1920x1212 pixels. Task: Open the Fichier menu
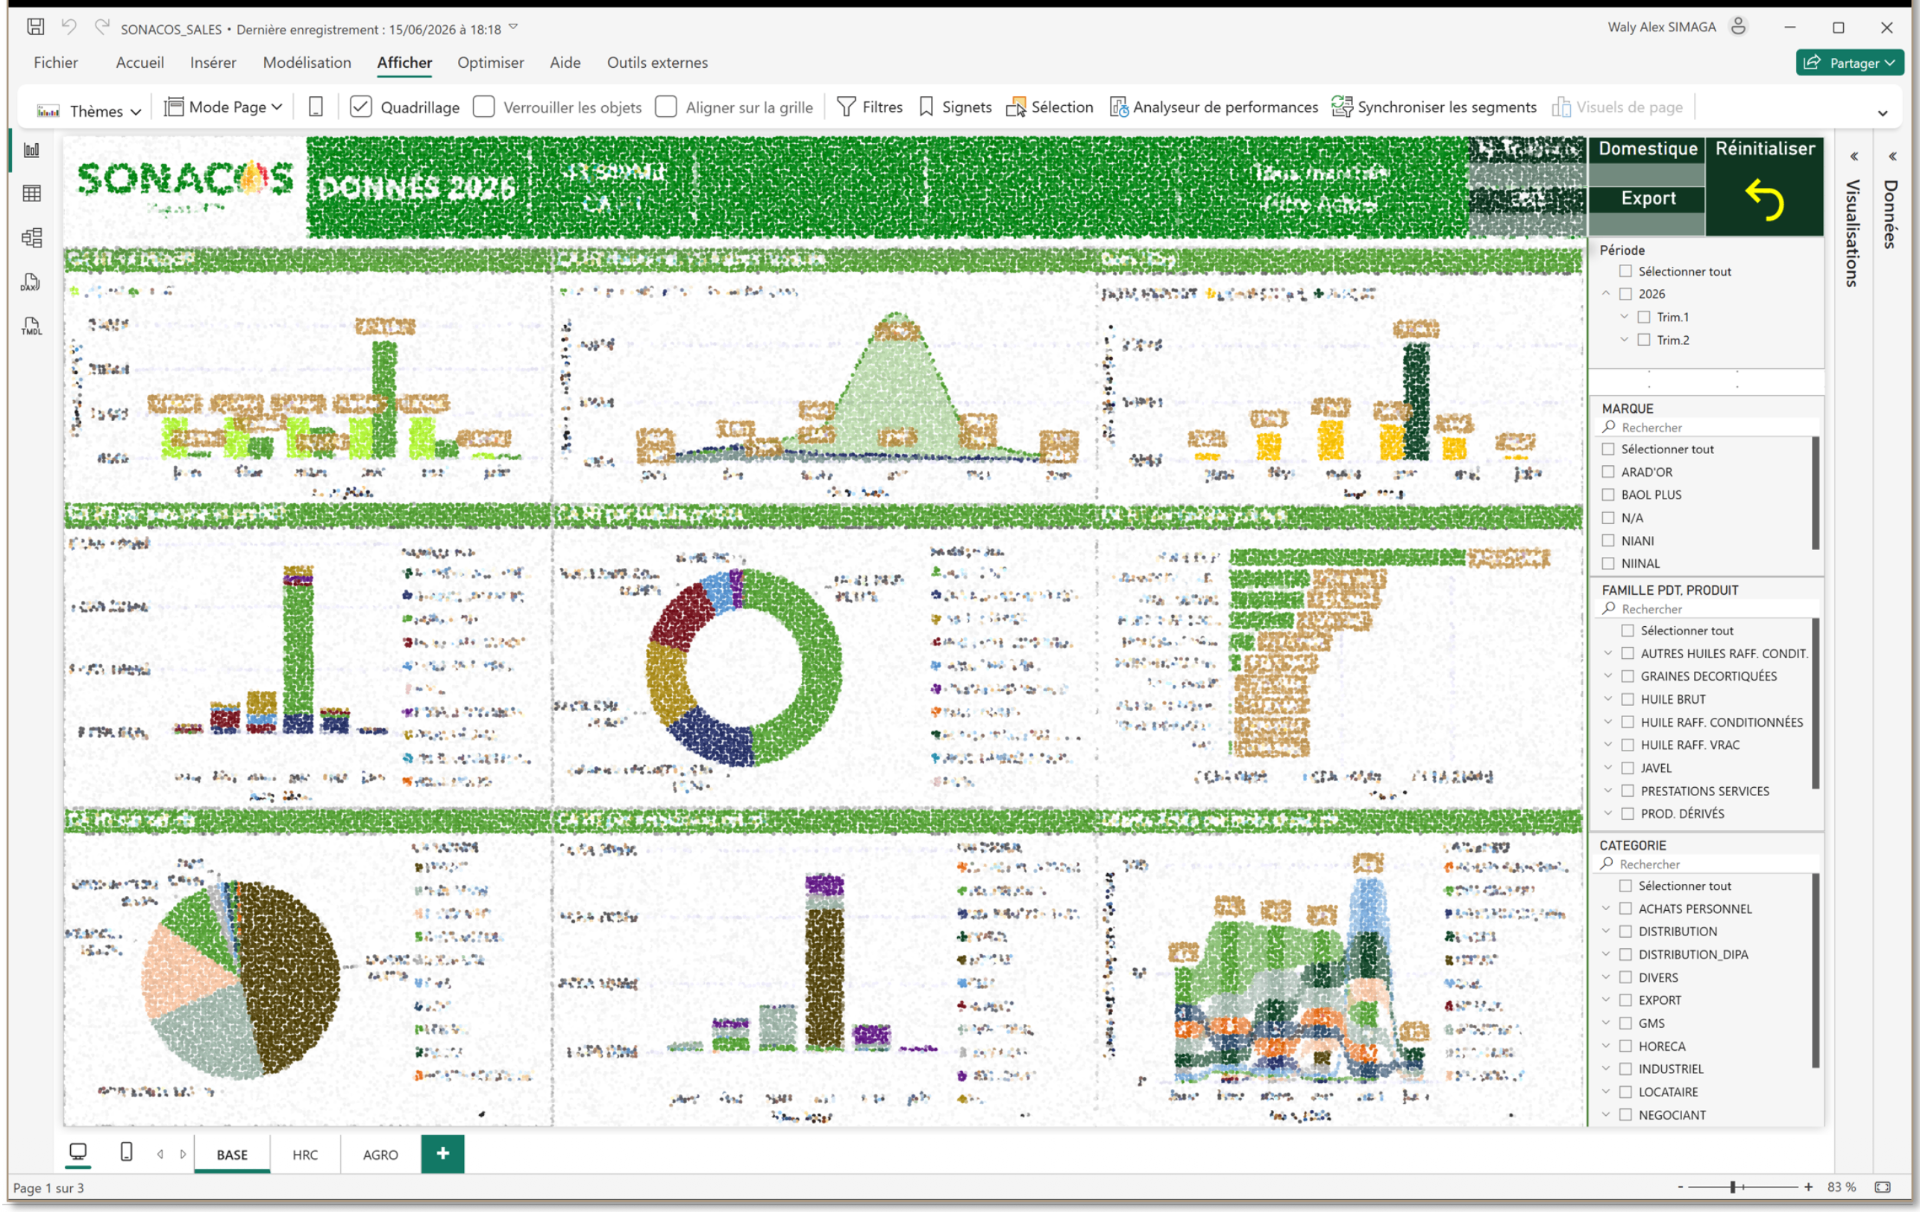click(x=56, y=63)
